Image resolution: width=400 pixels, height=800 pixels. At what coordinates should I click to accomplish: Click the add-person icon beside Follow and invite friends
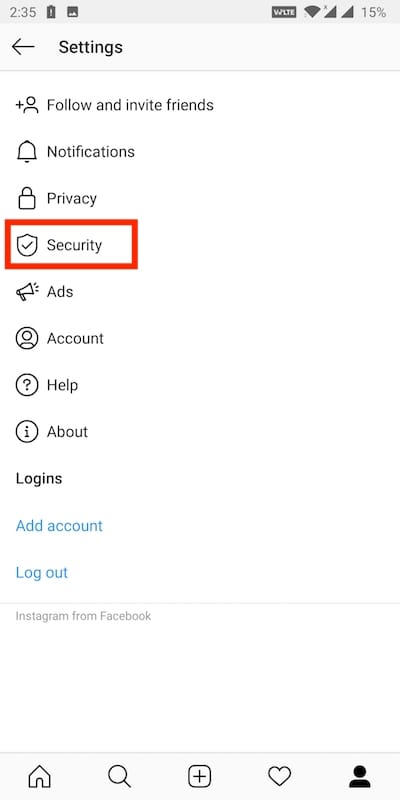tap(27, 105)
